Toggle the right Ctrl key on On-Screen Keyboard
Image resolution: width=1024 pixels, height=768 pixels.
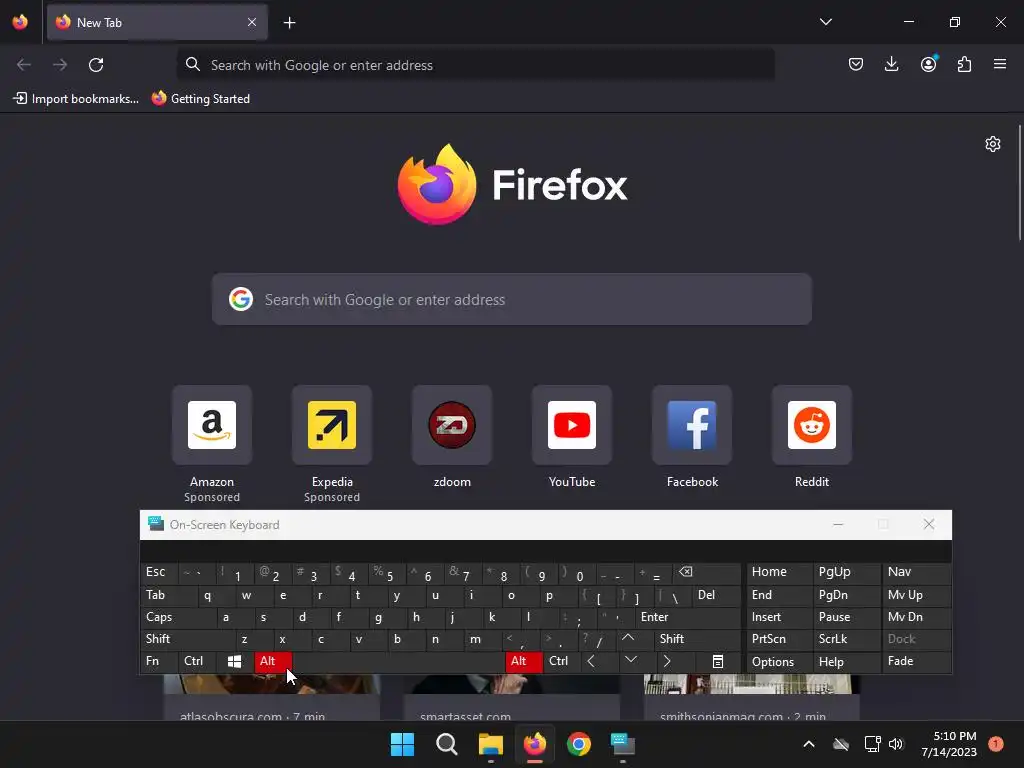[562, 662]
